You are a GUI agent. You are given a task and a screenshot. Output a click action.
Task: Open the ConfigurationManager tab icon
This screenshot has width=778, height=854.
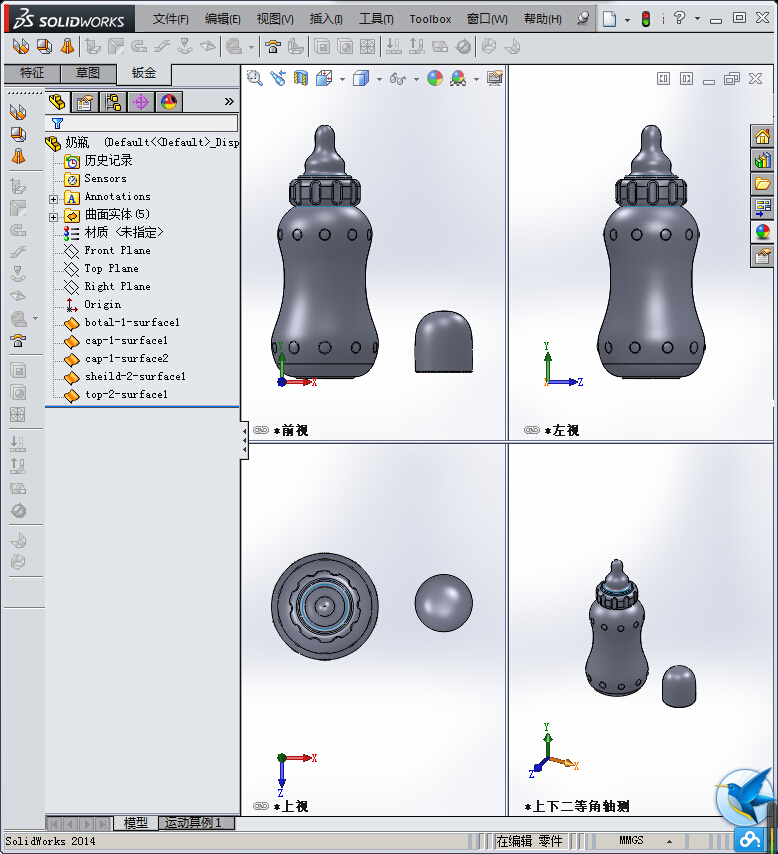[x=113, y=102]
